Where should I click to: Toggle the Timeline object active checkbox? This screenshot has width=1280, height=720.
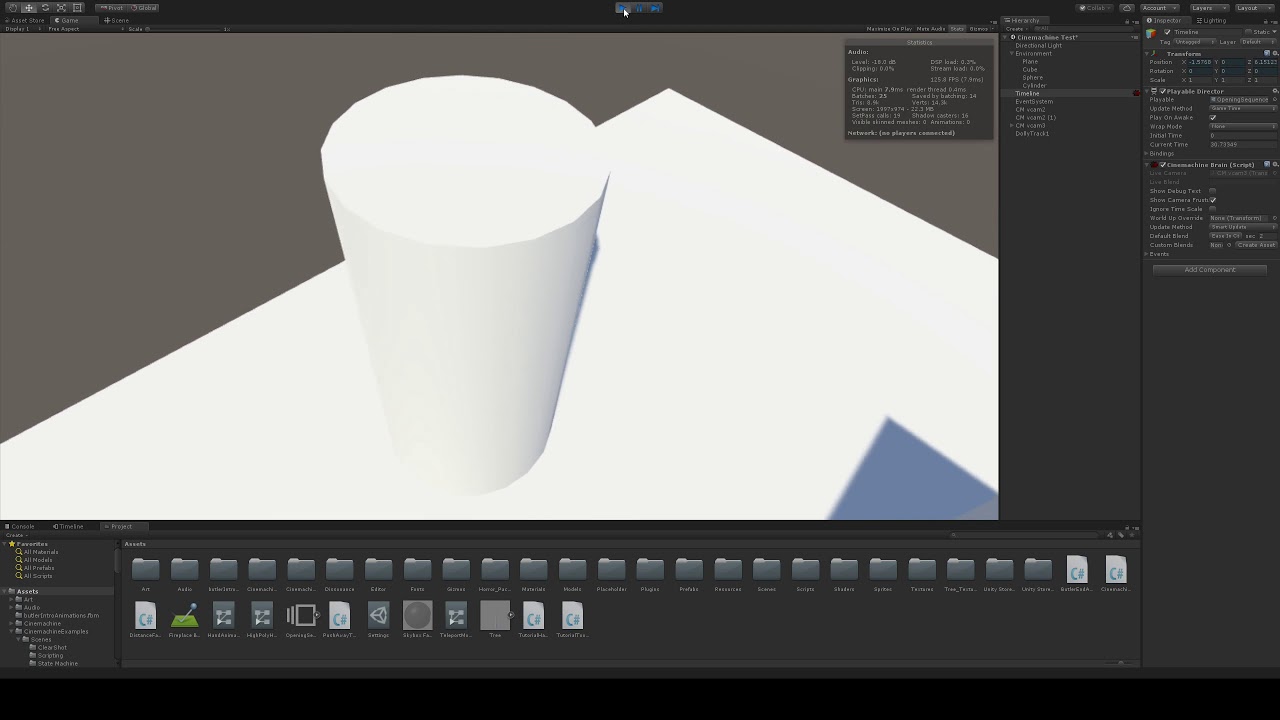(x=1167, y=32)
